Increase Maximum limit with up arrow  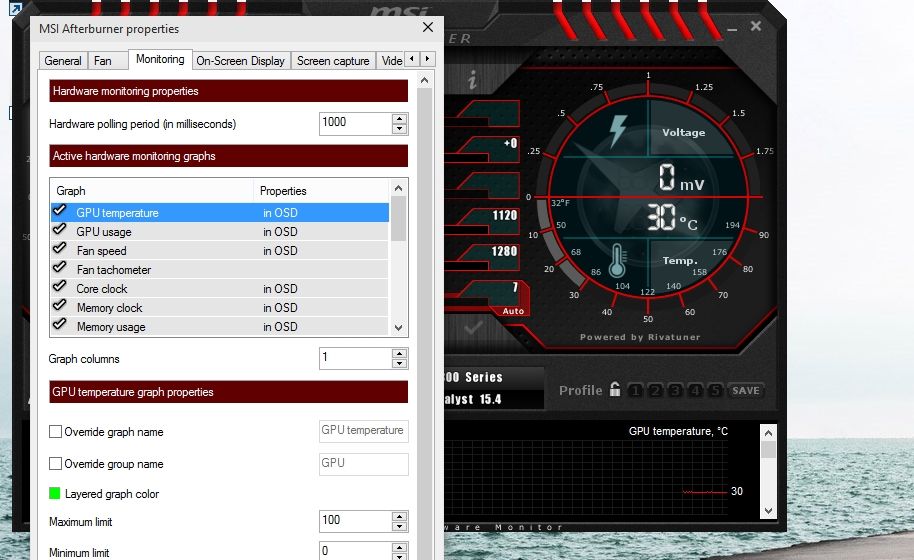399,516
